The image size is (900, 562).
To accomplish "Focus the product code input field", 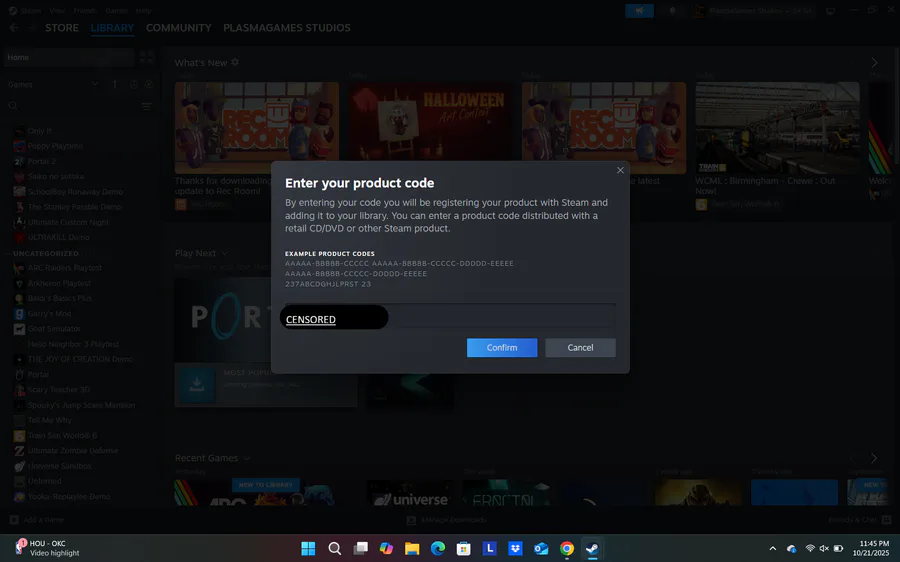I will coord(450,316).
